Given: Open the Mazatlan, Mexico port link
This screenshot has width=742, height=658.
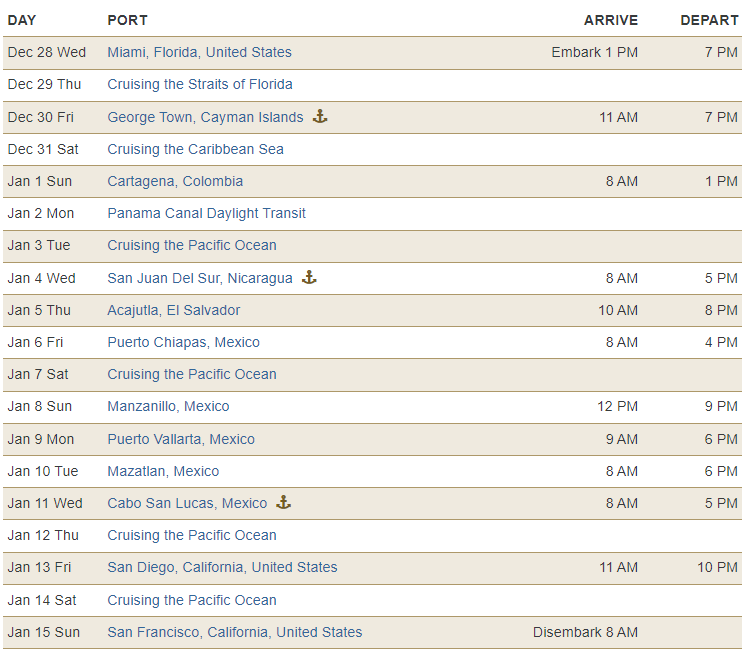Looking at the screenshot, I should click(x=163, y=471).
